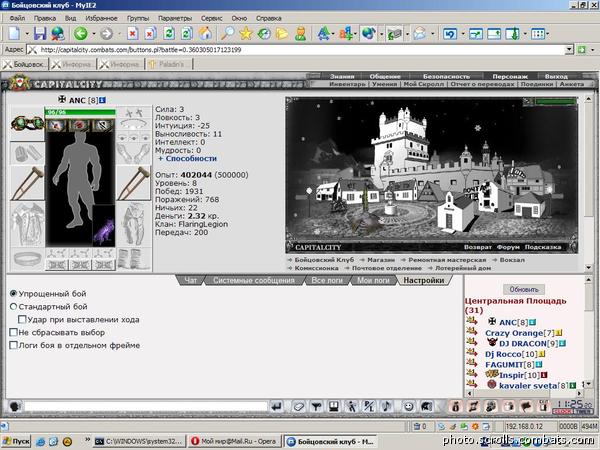Toggle Логи боя в отдельном фрейме checkbox
Screen dimensions: 600x450
[x=13, y=345]
